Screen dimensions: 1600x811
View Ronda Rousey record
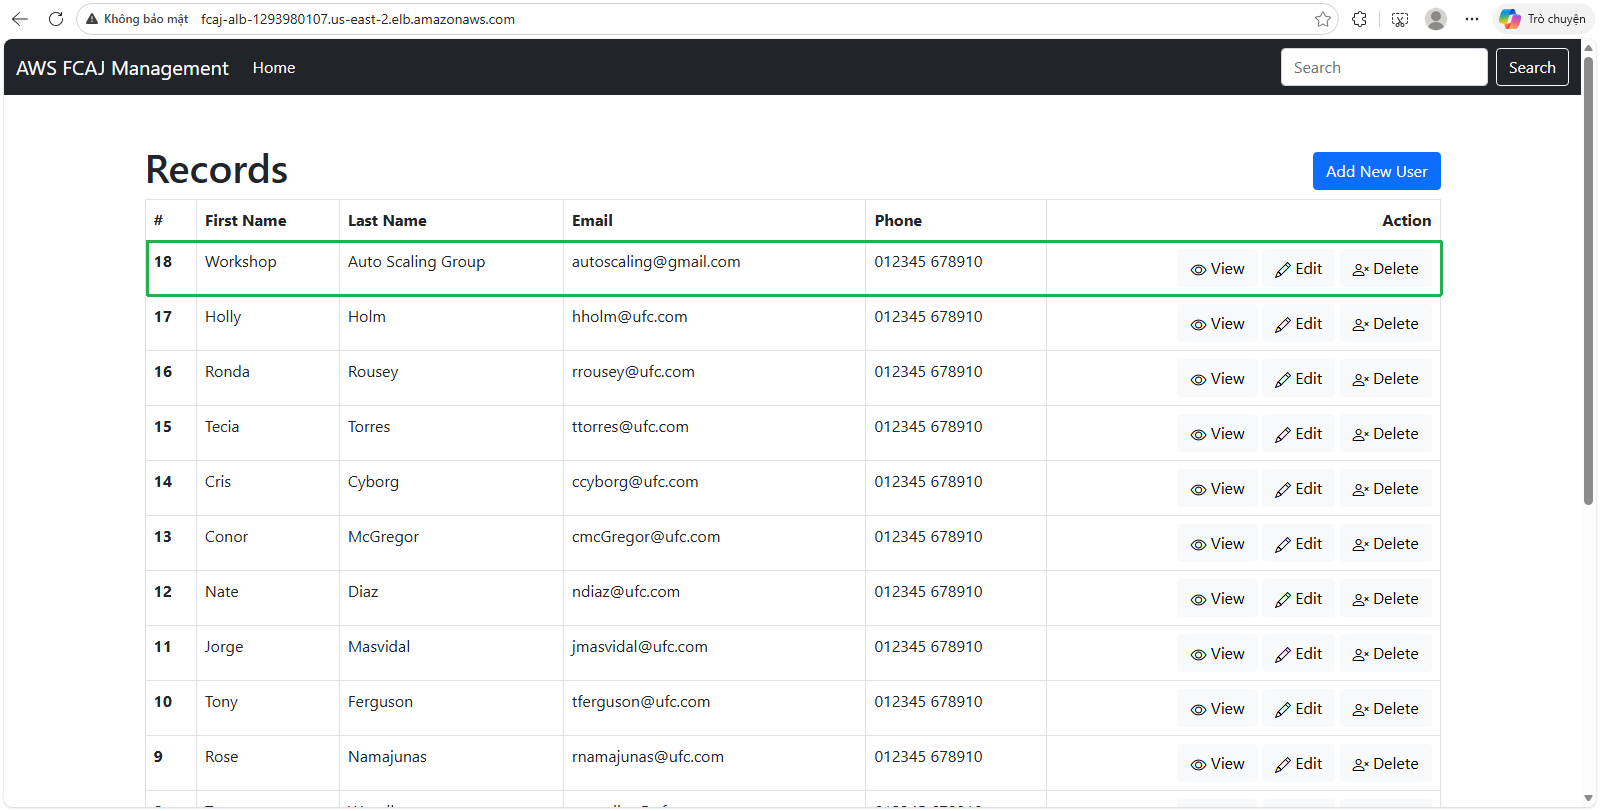pyautogui.click(x=1217, y=379)
